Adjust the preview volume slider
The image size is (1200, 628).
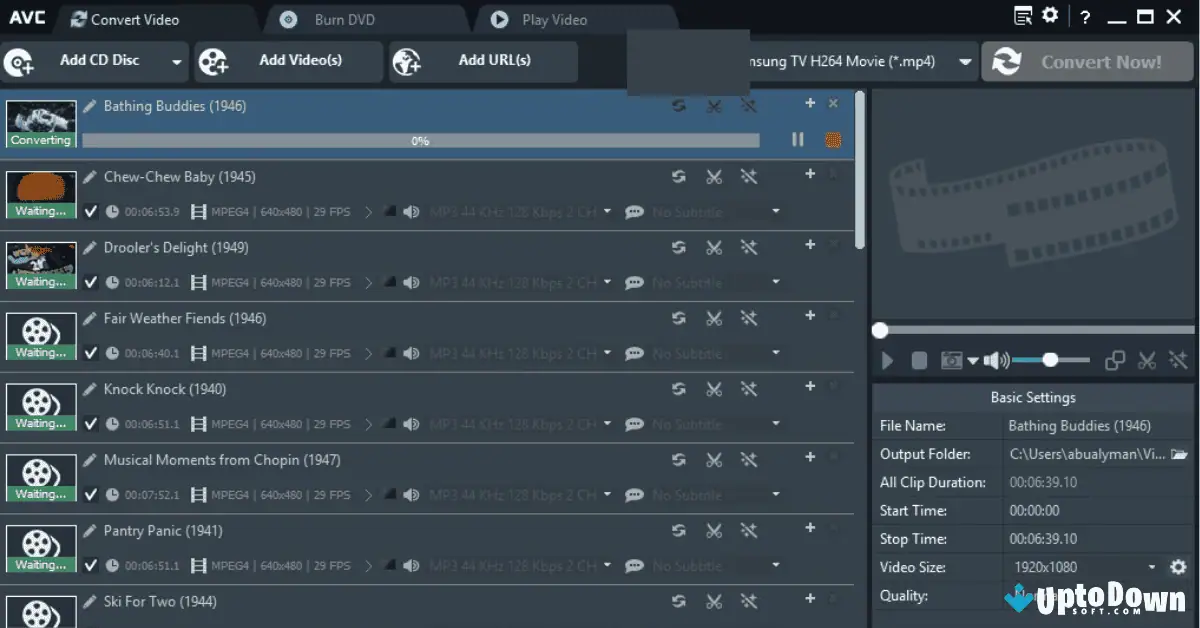(1050, 359)
